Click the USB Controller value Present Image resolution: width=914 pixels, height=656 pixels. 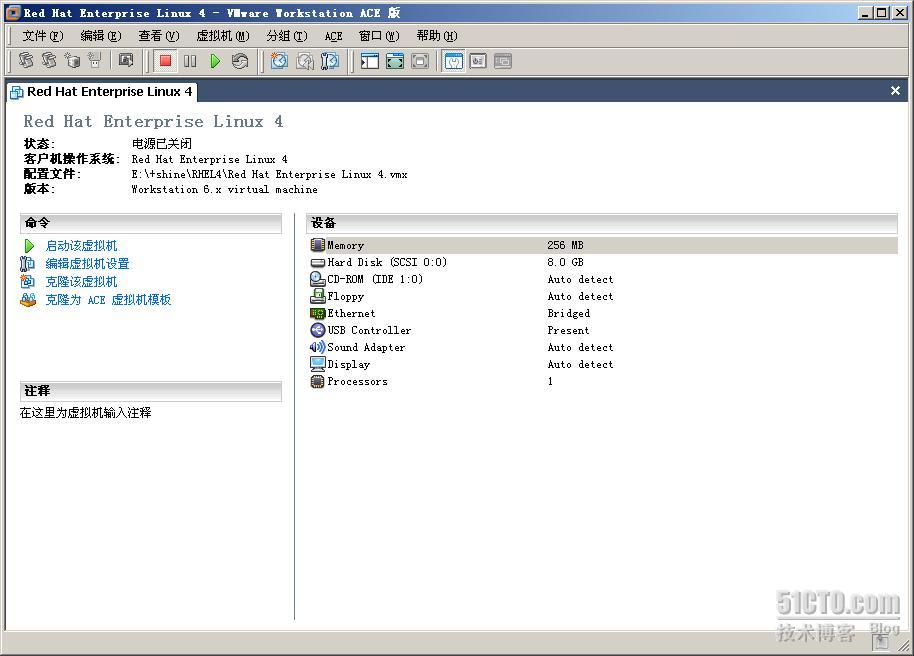pyautogui.click(x=568, y=330)
